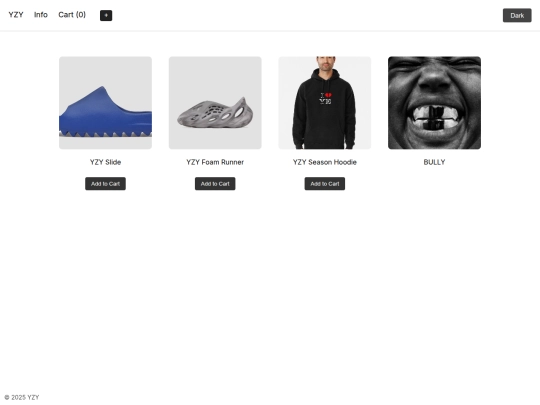Select the black hoodie product image
The image size is (540, 405).
[325, 103]
